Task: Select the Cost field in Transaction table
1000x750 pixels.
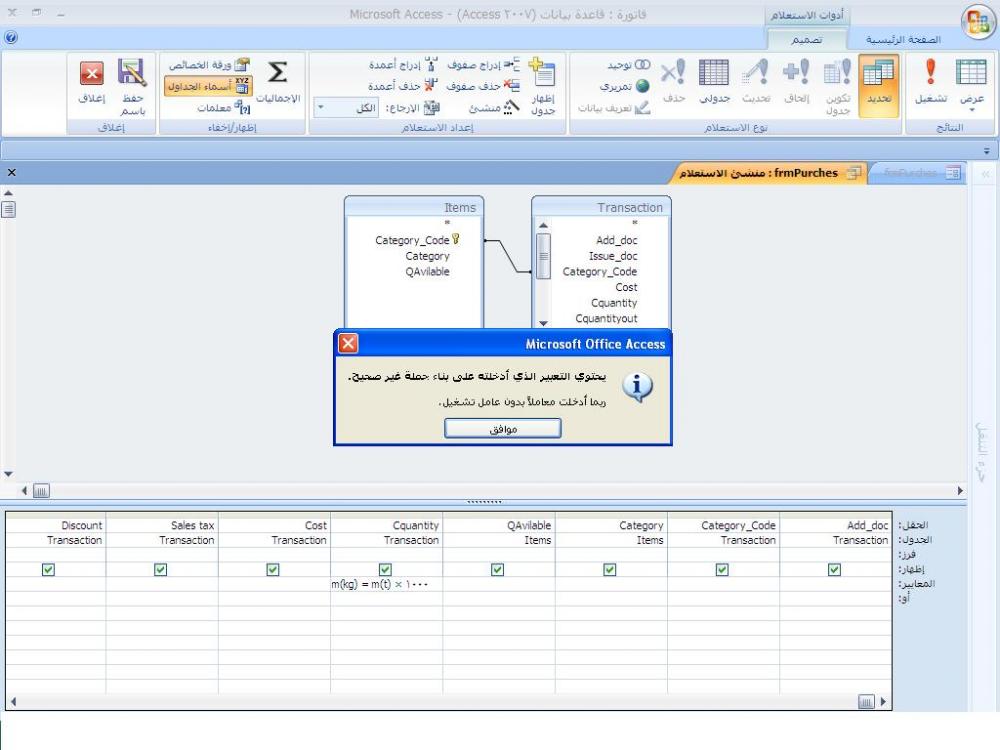Action: tap(626, 287)
